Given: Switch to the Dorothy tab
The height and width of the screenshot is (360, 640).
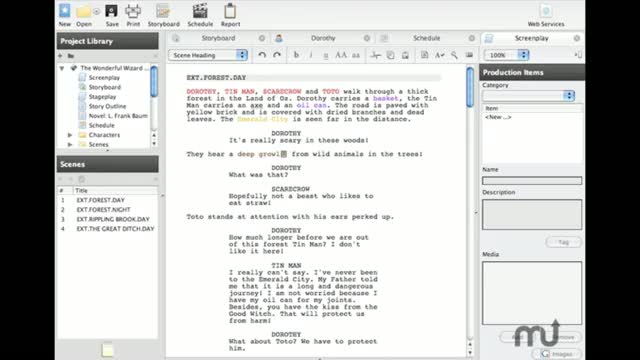Looking at the screenshot, I should [323, 38].
